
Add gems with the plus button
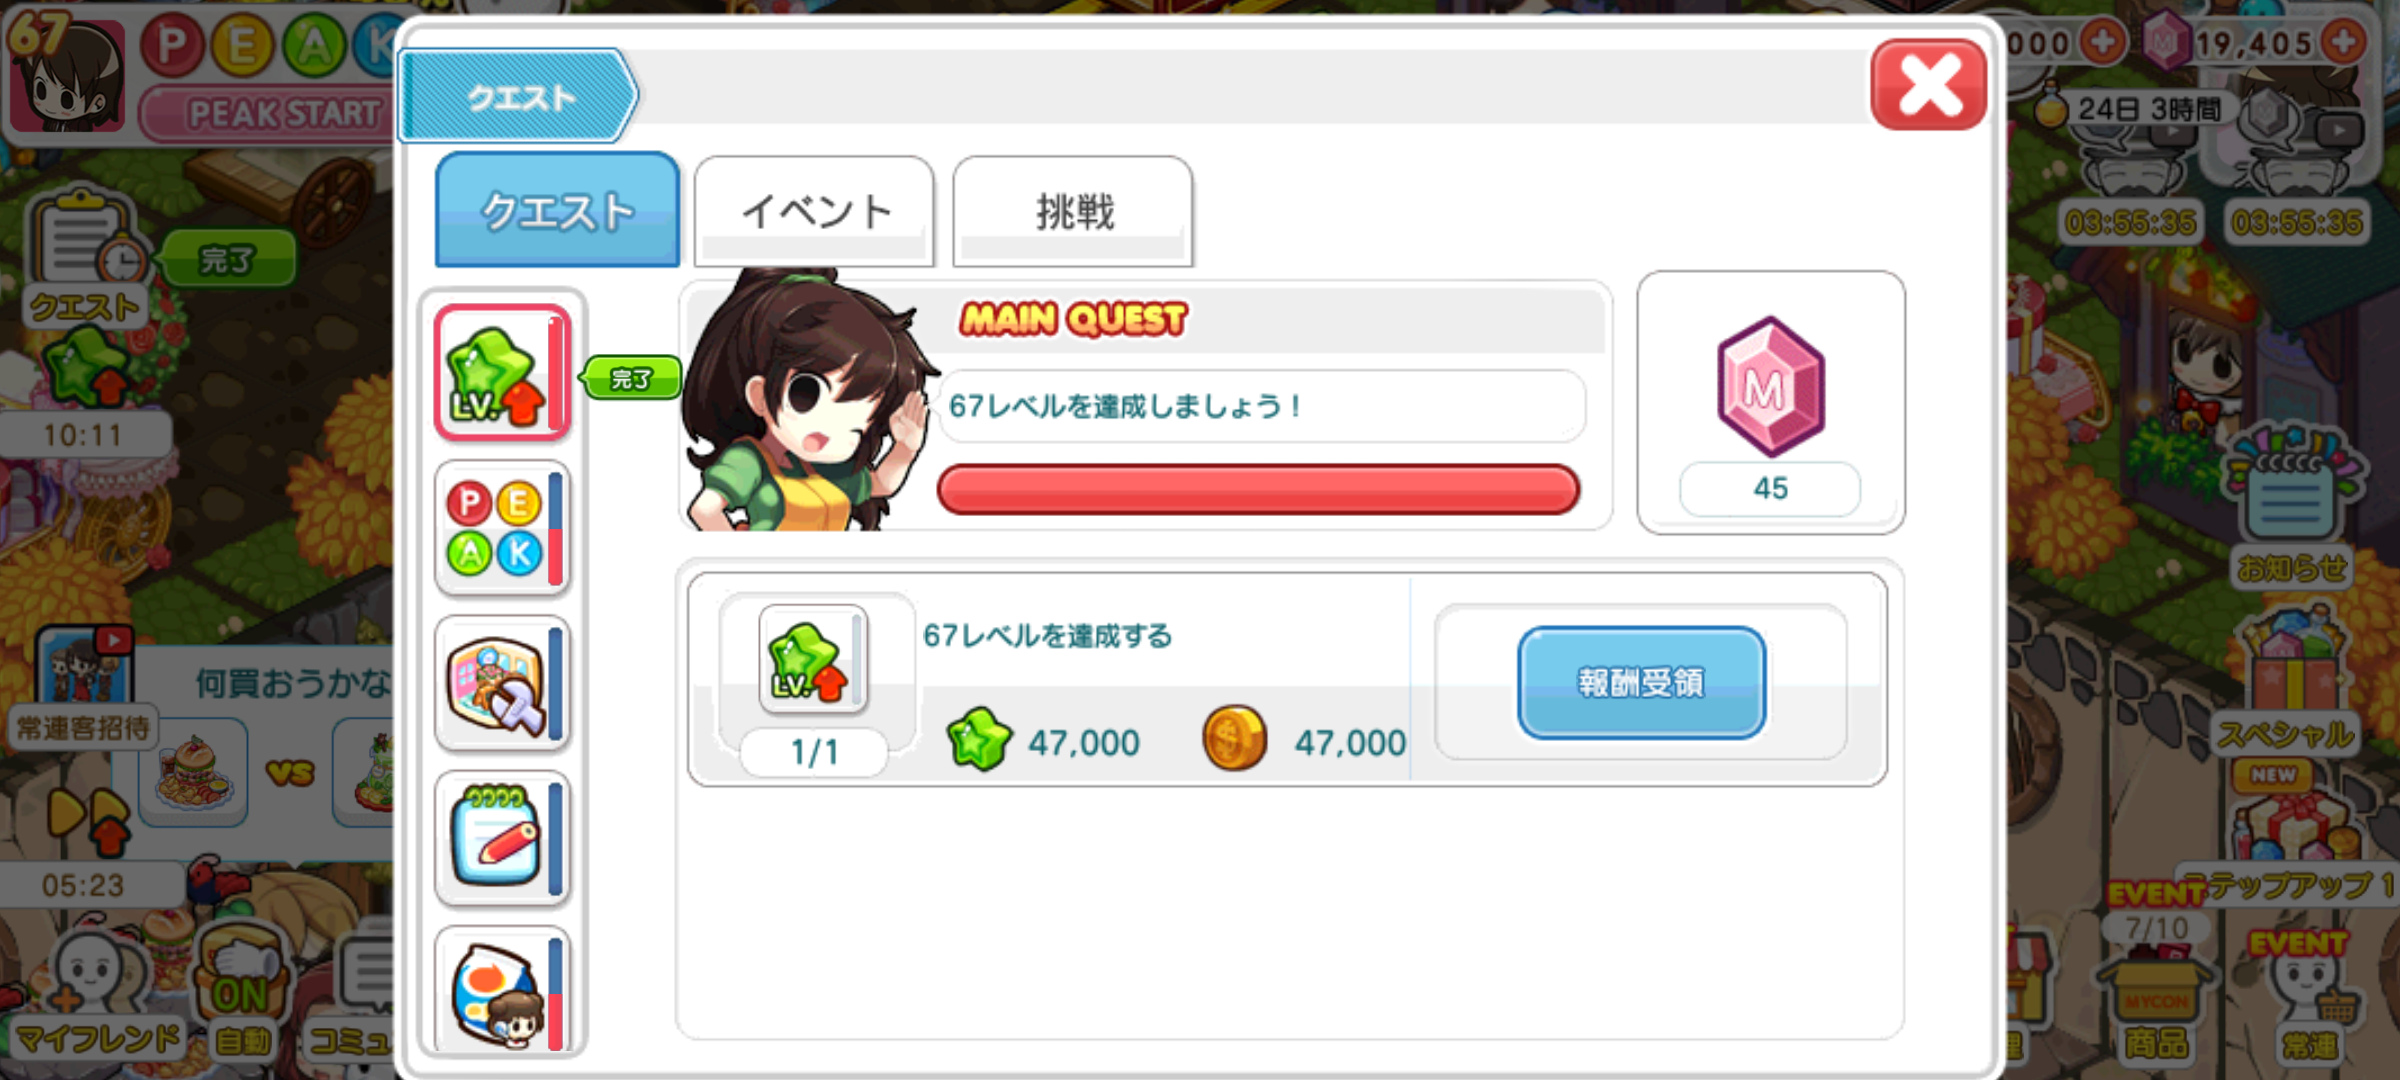point(2344,42)
